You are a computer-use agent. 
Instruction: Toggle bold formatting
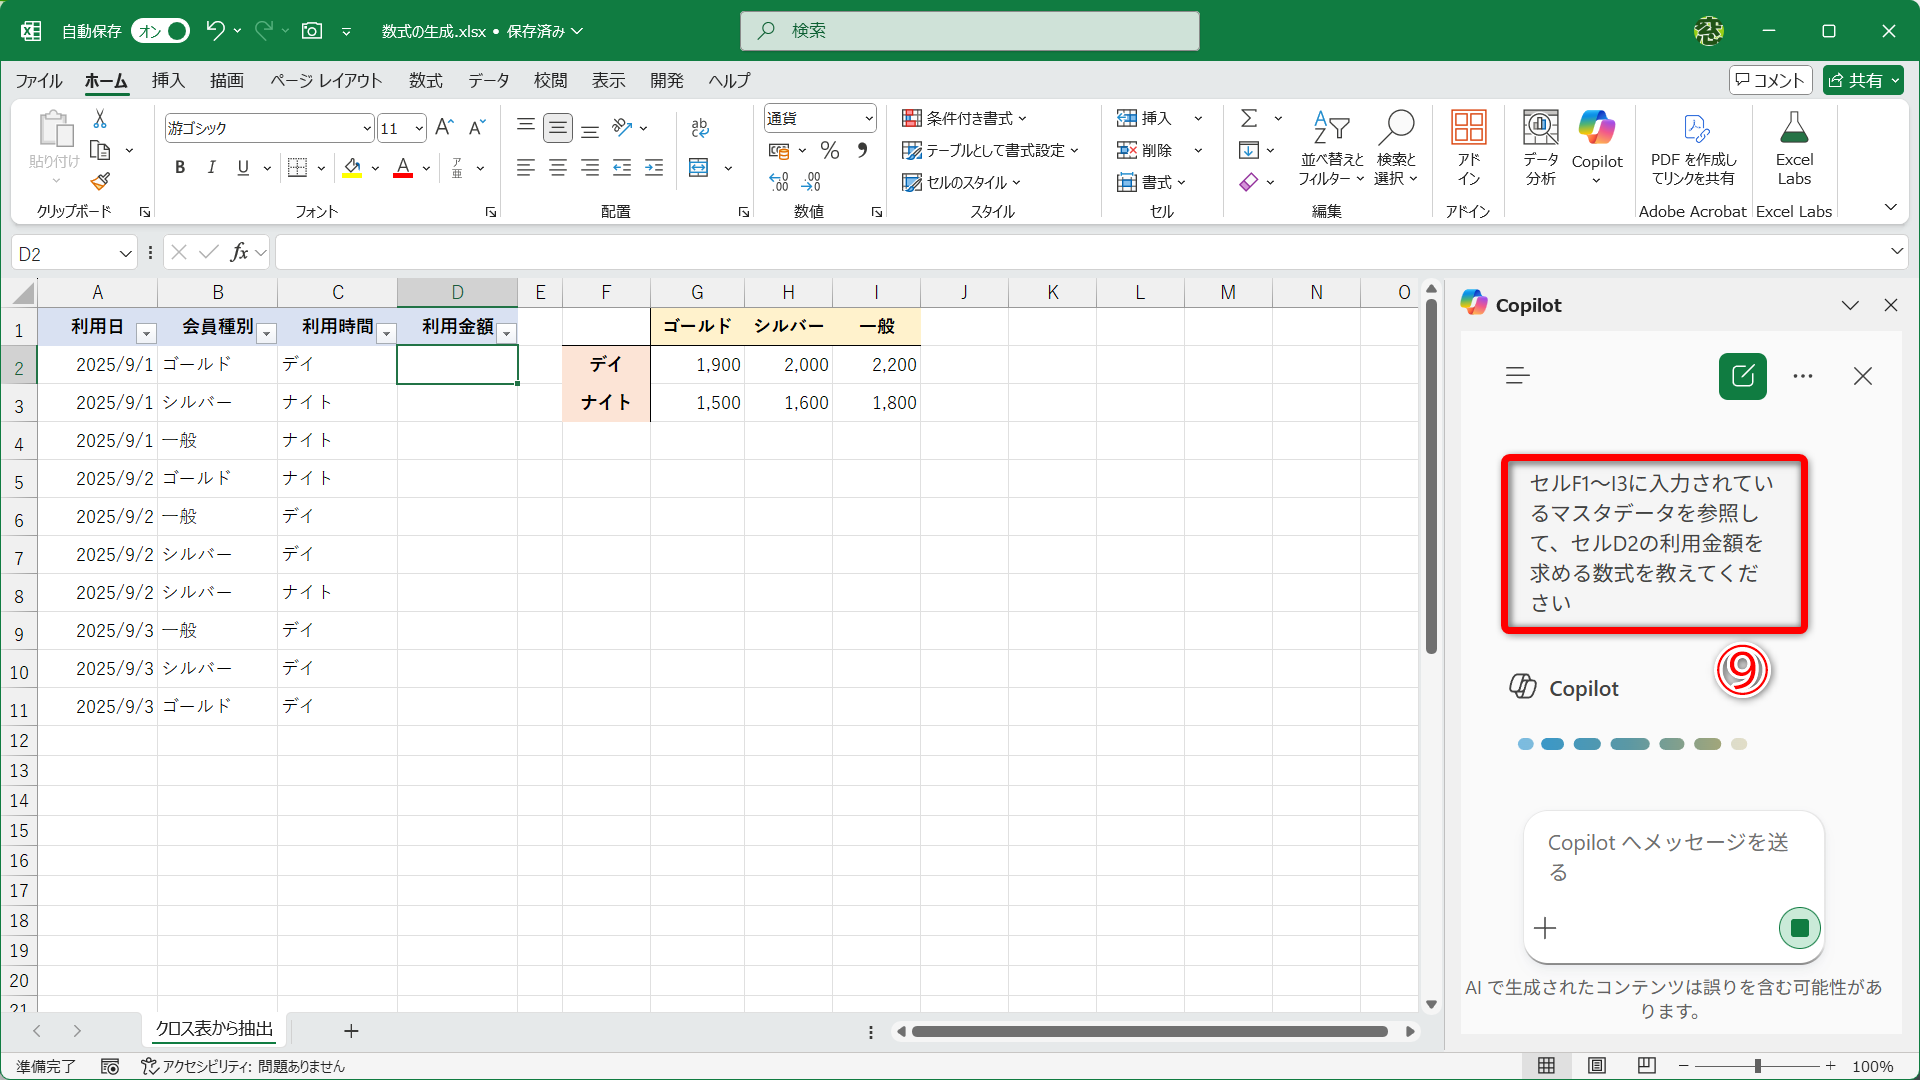click(x=180, y=168)
